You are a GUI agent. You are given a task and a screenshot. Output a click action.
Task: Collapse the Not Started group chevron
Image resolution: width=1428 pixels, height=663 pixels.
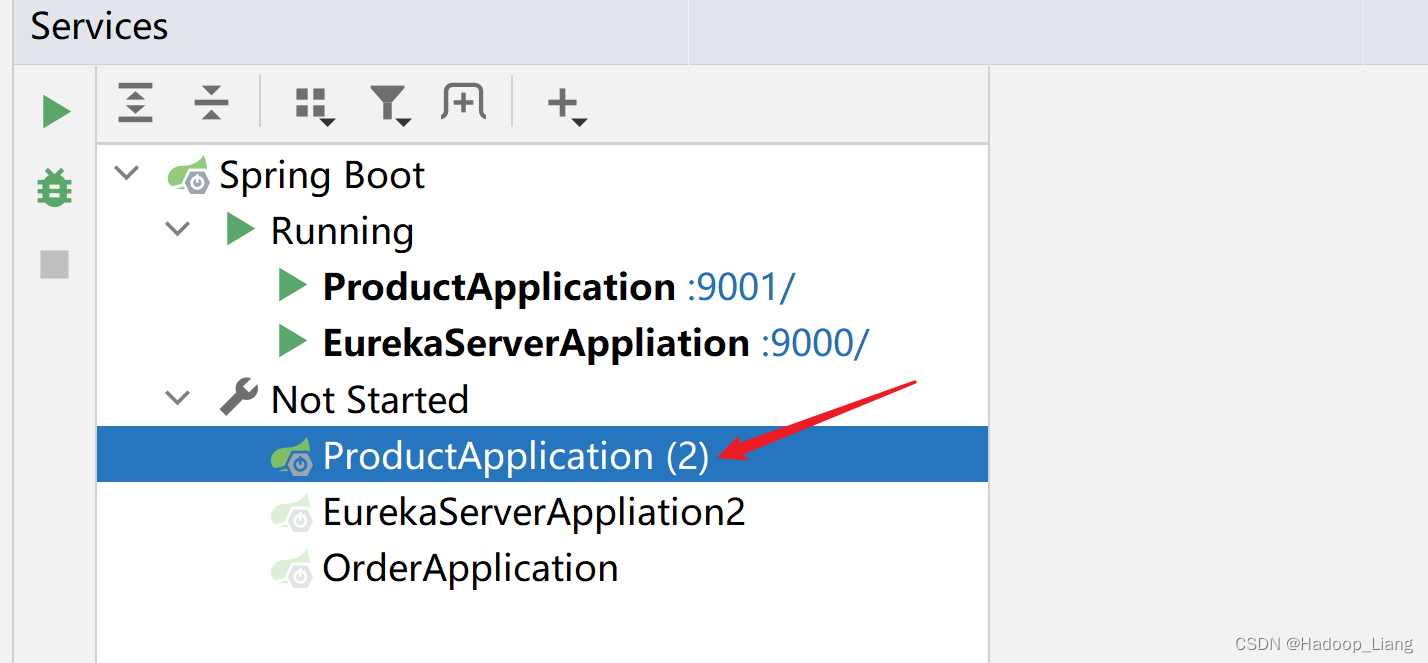(178, 398)
